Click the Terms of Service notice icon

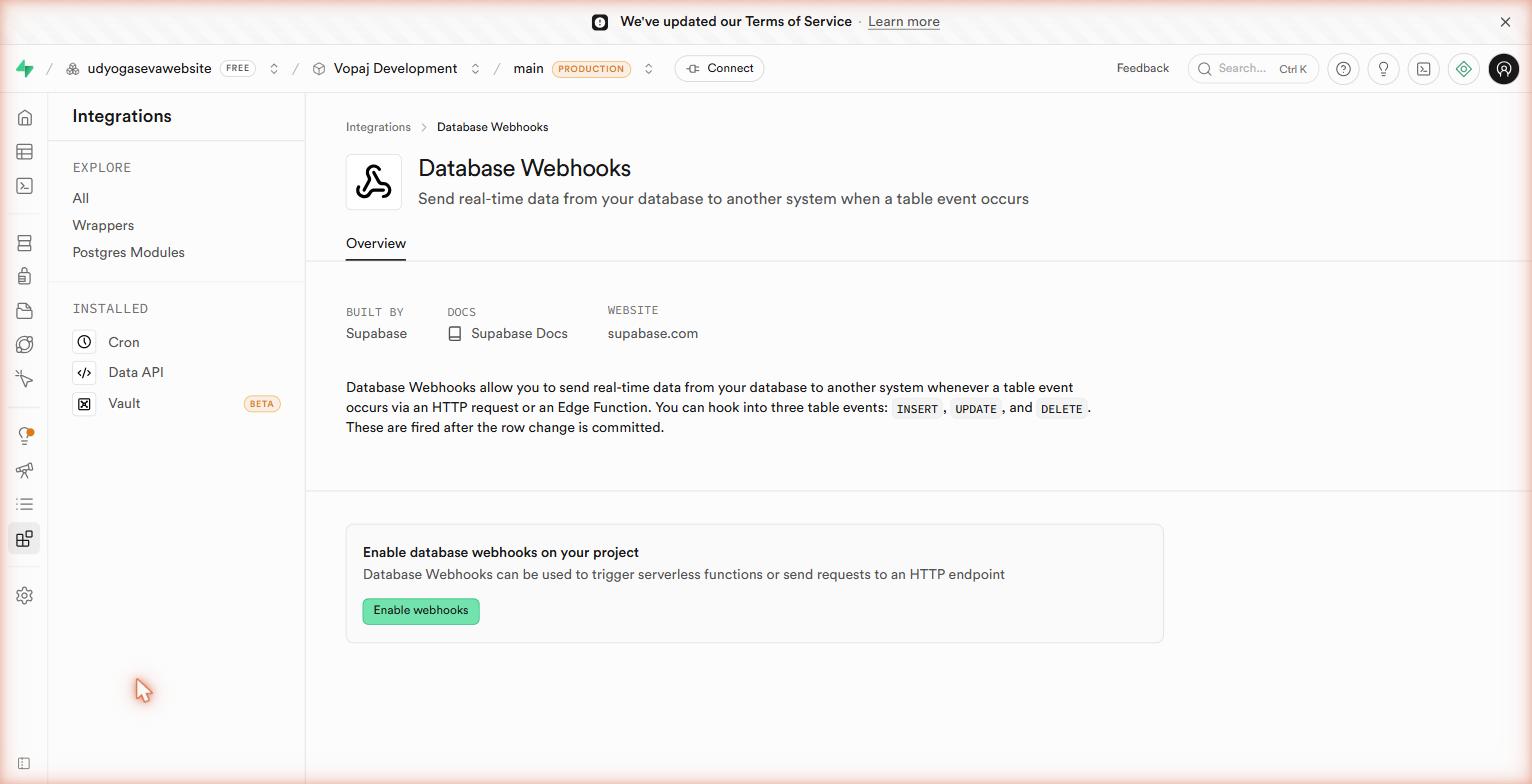600,22
